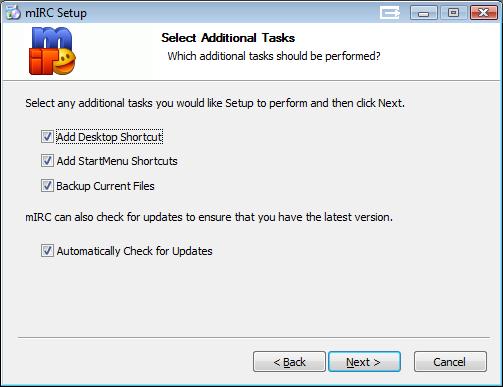
Task: Disable the Backup Current Files checkbox
Action: coord(47,186)
